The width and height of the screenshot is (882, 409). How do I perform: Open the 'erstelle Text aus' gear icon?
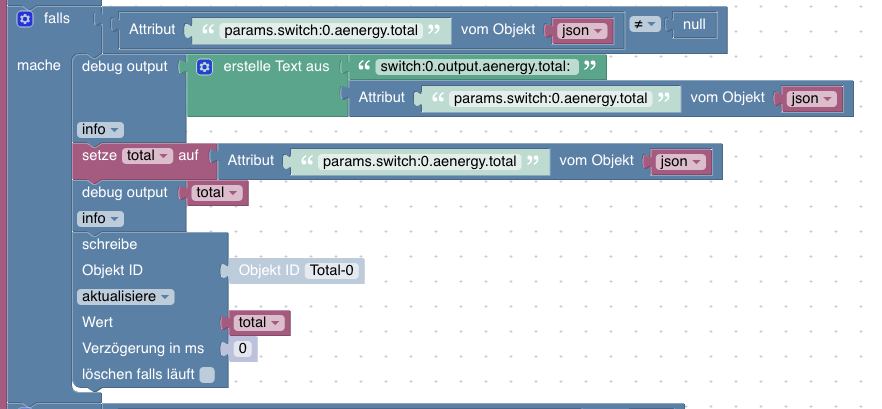[204, 67]
